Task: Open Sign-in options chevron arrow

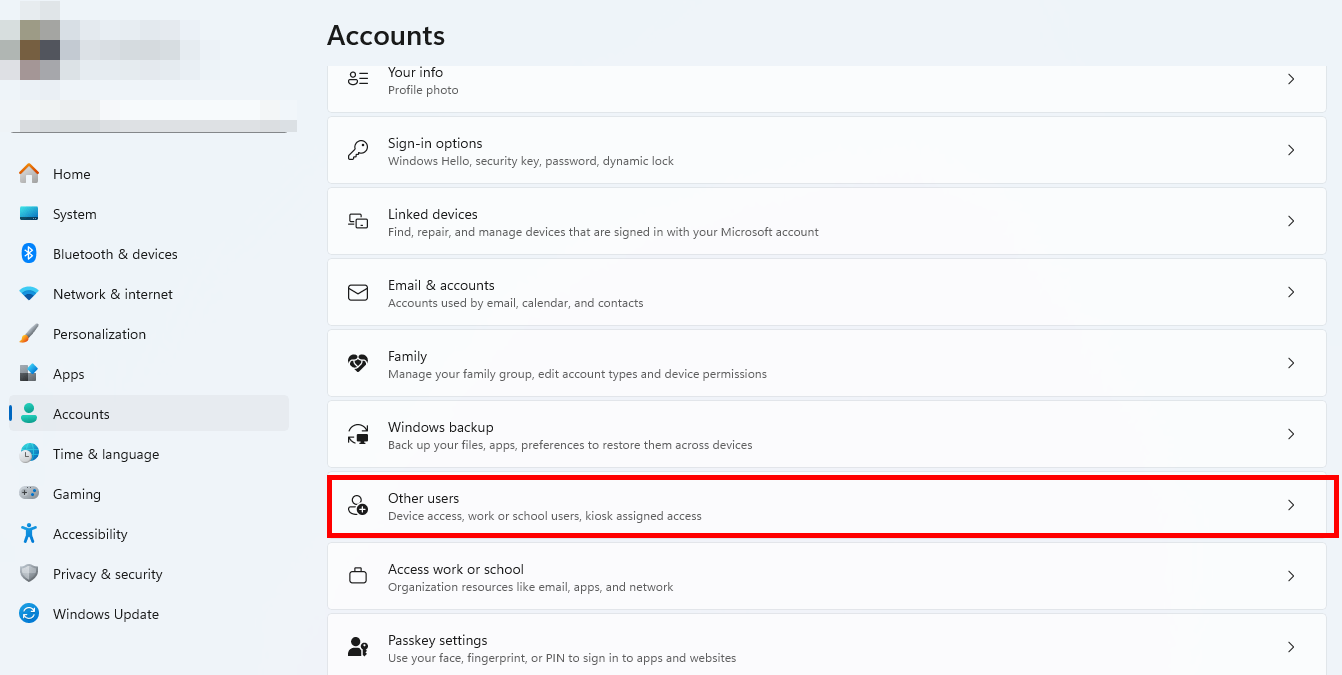Action: 1291,150
